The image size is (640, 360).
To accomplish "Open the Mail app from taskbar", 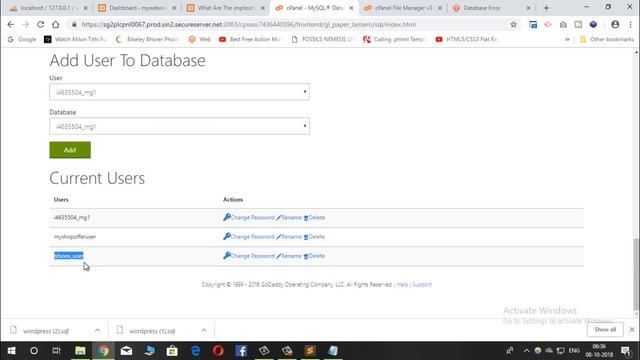I will (x=126, y=351).
